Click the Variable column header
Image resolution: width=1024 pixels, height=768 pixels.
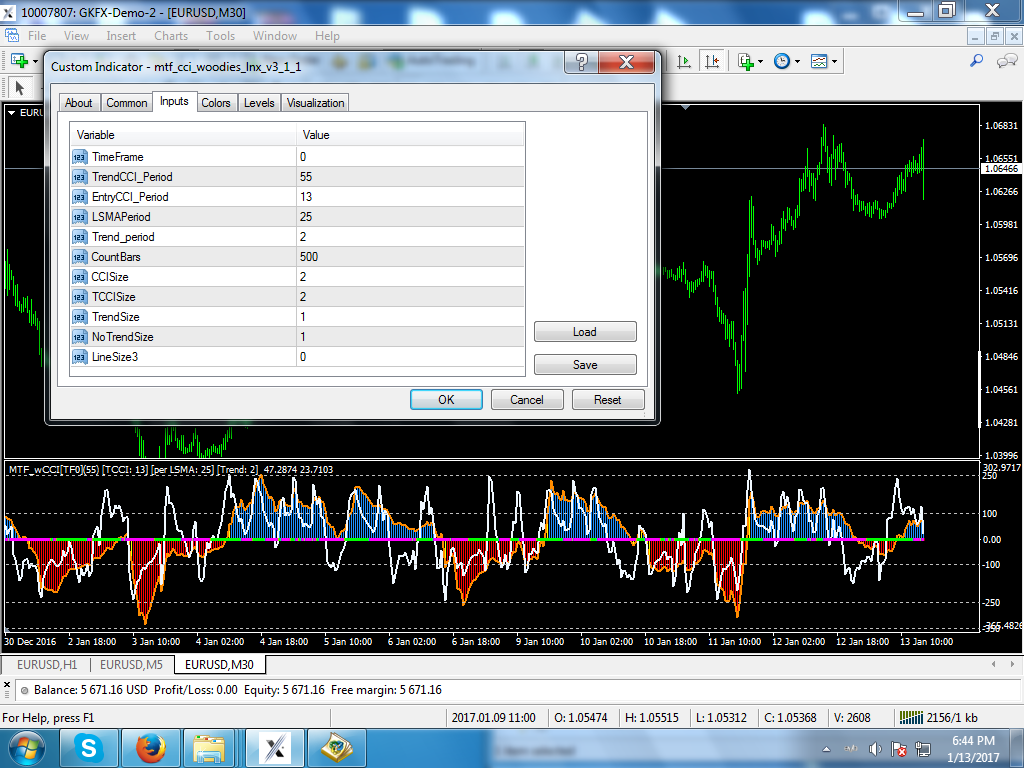pos(184,135)
